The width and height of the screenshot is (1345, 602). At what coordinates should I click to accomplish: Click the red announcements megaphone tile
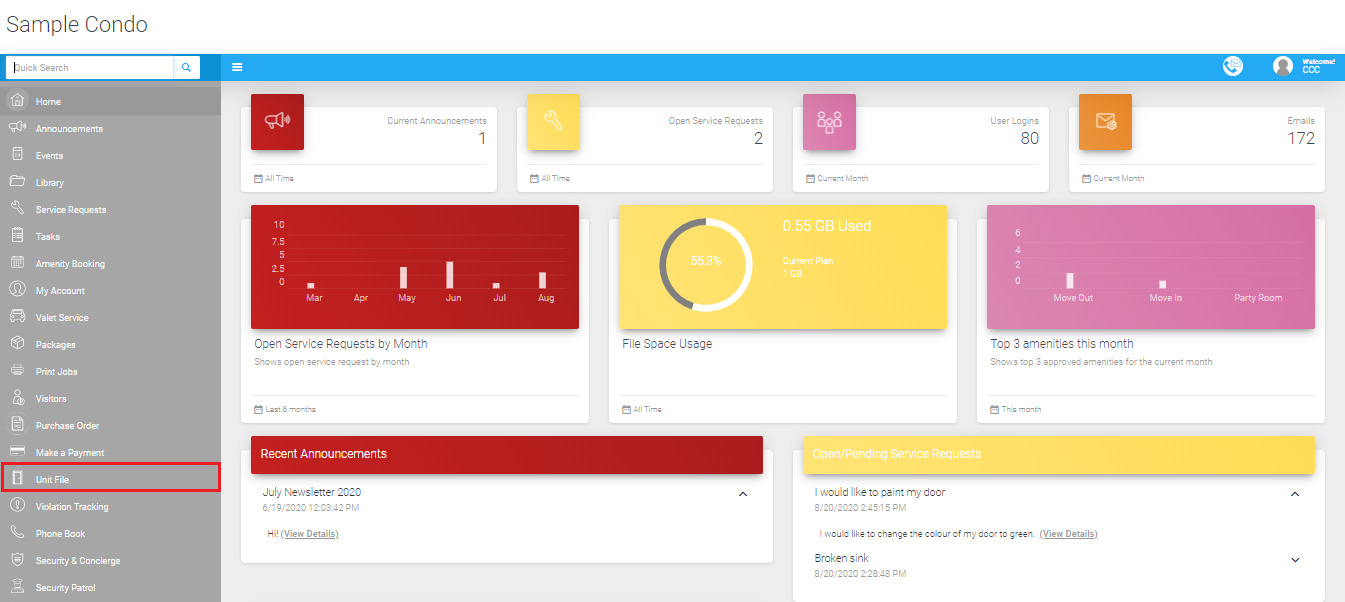click(277, 121)
